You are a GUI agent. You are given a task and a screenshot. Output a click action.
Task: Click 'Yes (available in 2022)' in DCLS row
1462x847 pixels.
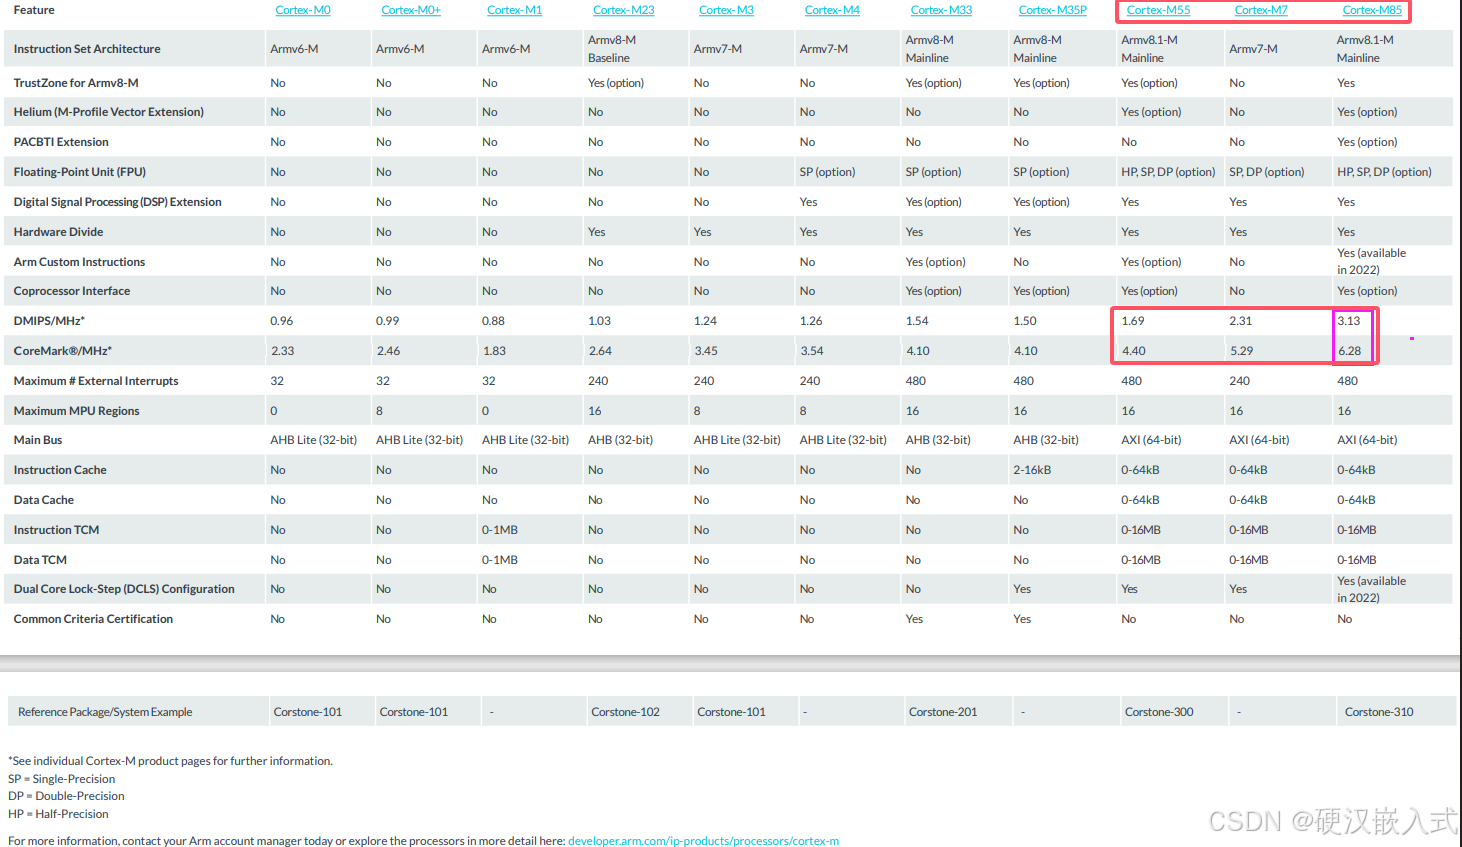pyautogui.click(x=1371, y=589)
